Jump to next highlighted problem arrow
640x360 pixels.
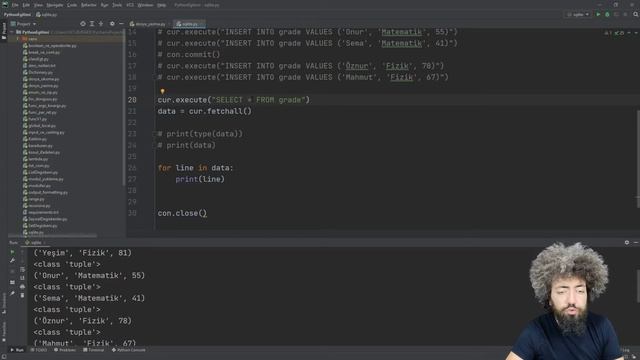click(636, 33)
